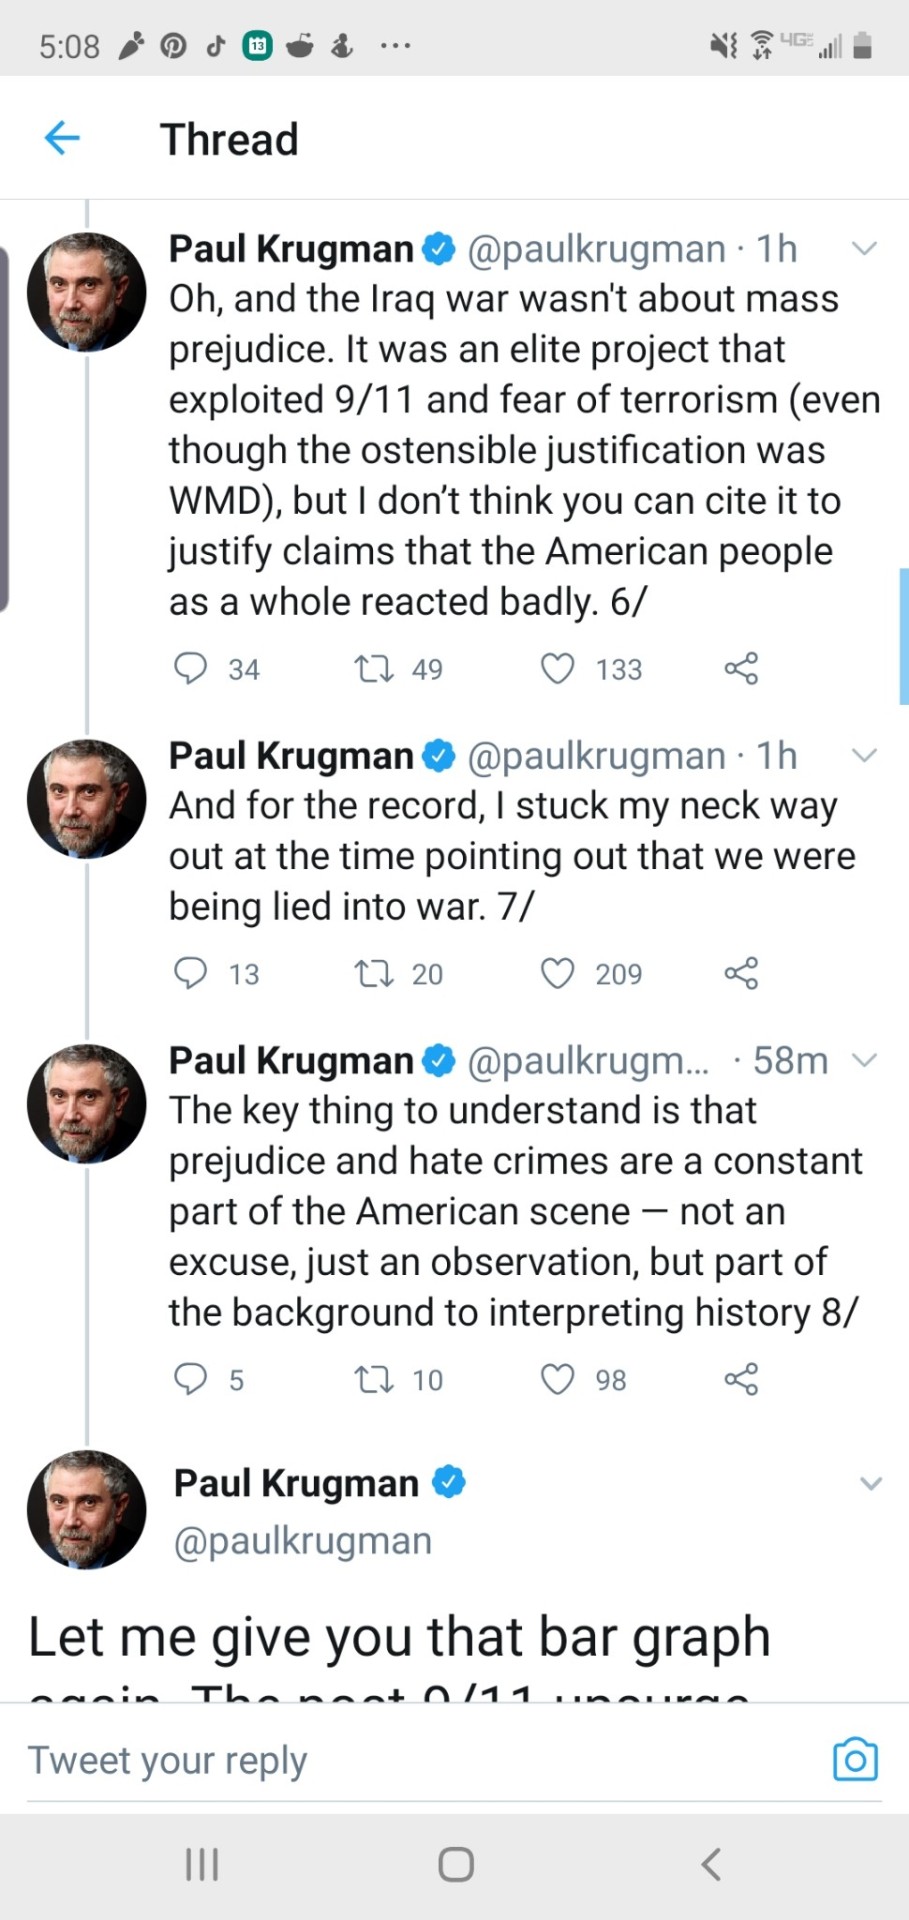
Task: Retweet the tweet with 49 retweets
Action: 374,668
